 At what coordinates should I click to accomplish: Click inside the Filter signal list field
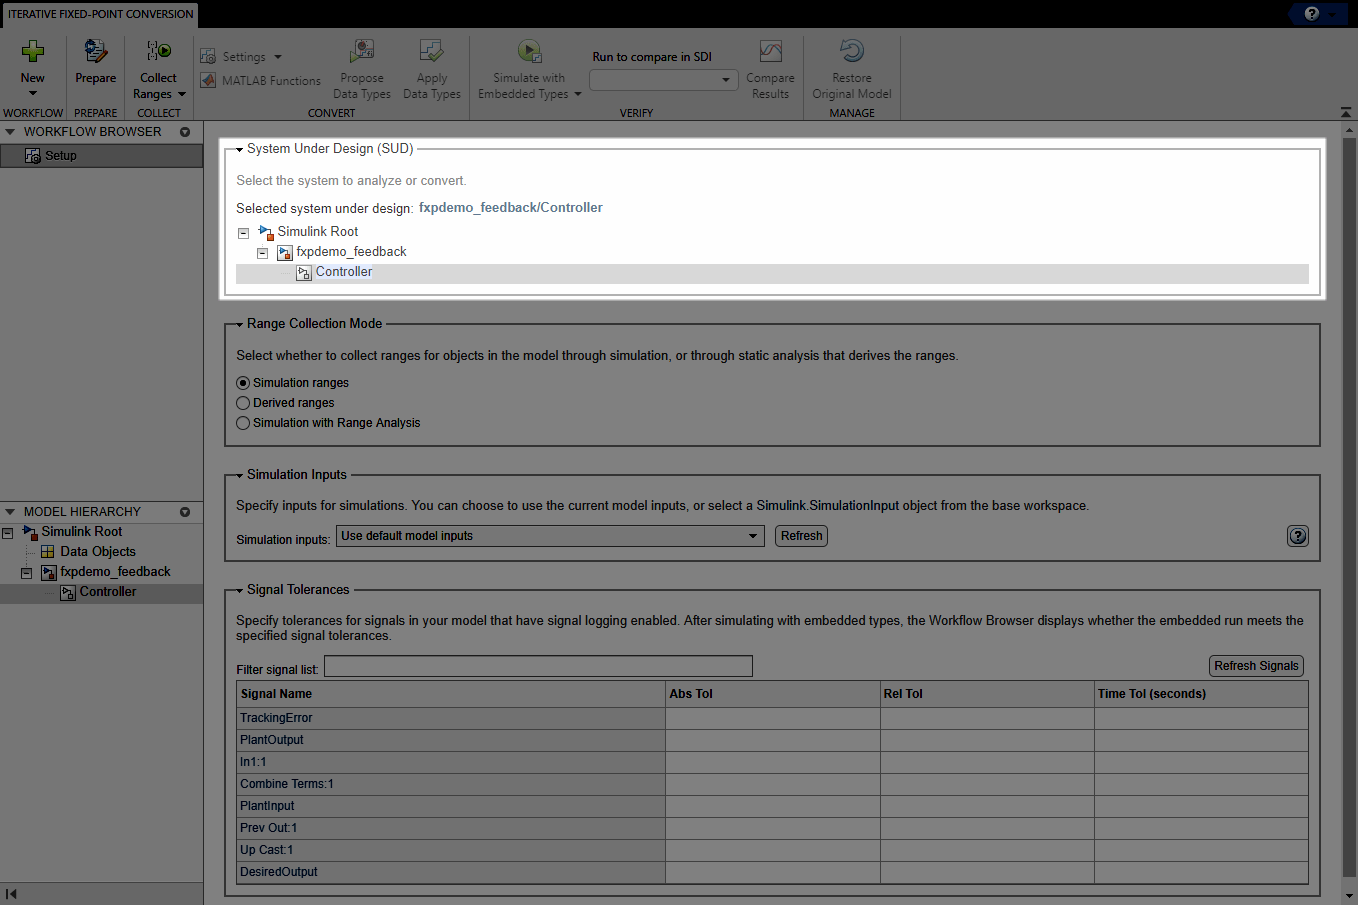(x=537, y=665)
